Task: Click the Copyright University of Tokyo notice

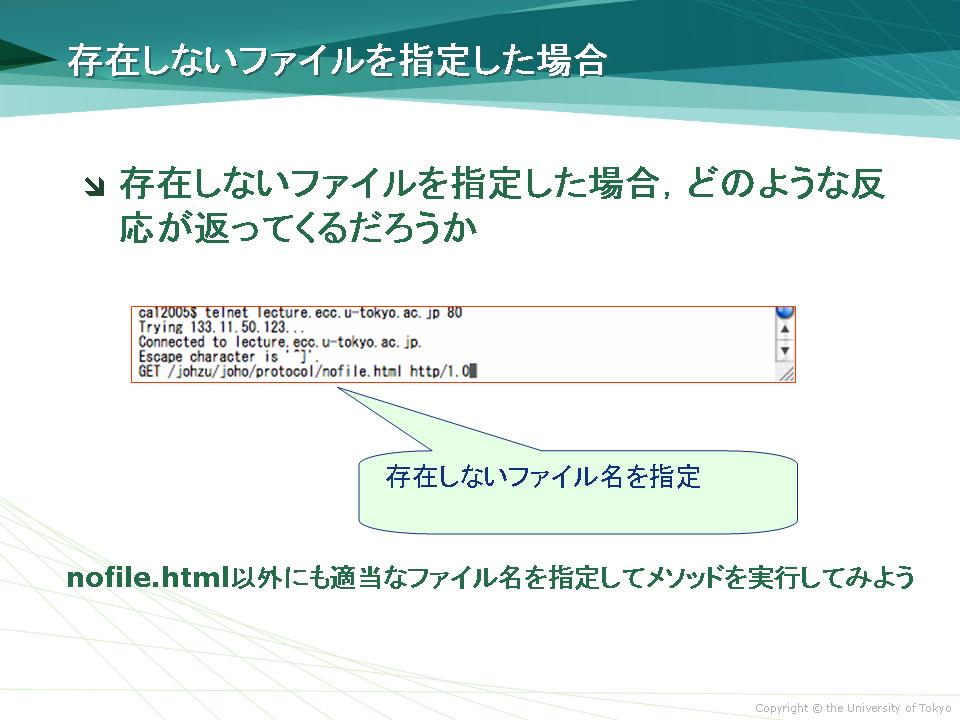Action: (853, 708)
